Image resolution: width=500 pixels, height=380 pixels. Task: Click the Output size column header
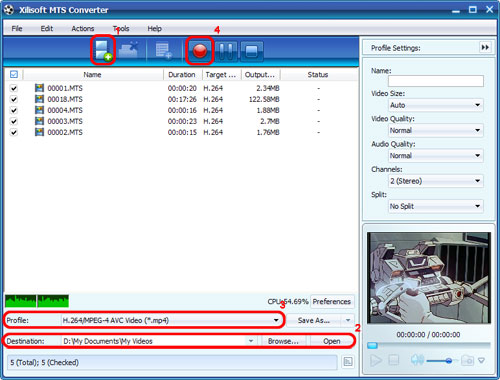[260, 74]
